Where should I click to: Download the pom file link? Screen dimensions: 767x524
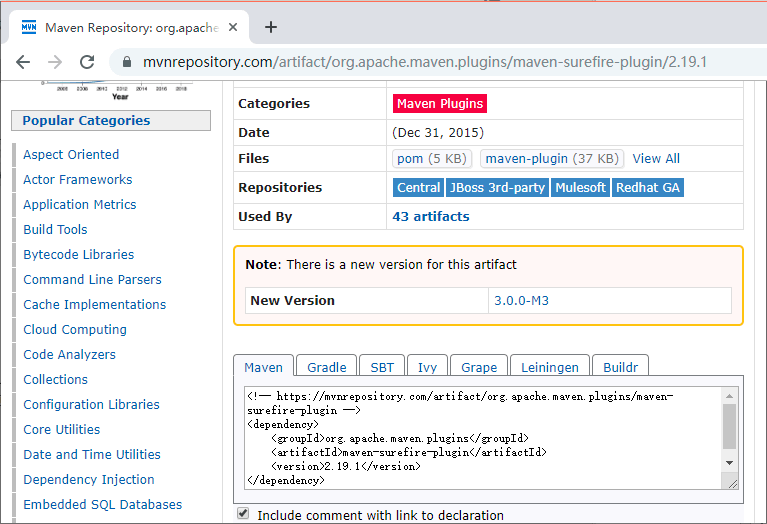click(410, 158)
